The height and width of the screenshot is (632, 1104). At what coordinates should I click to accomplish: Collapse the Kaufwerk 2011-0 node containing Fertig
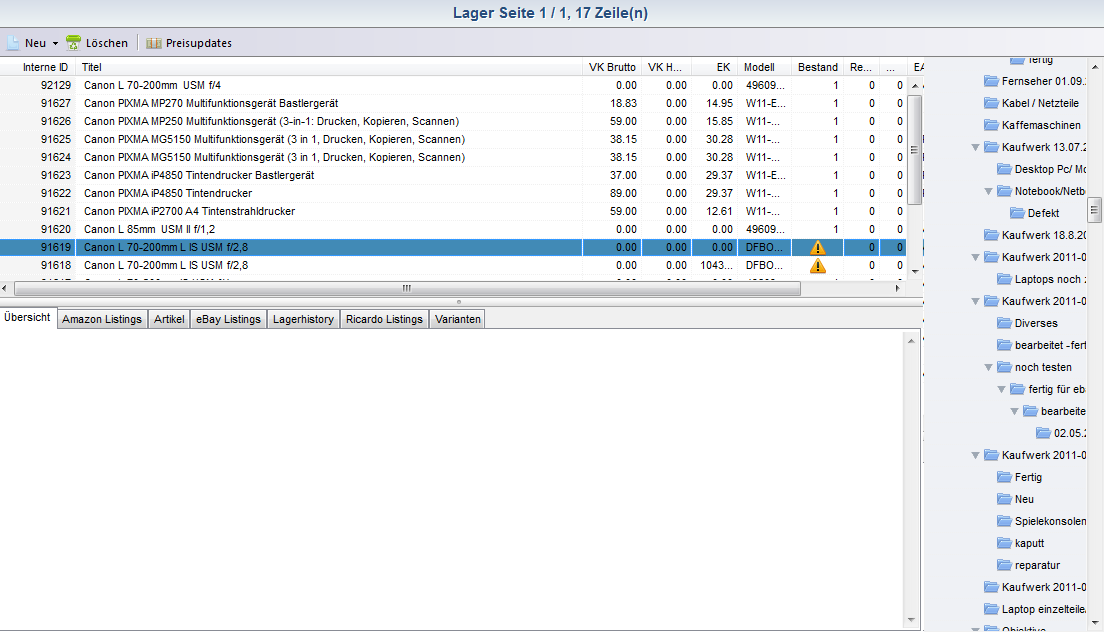[976, 455]
